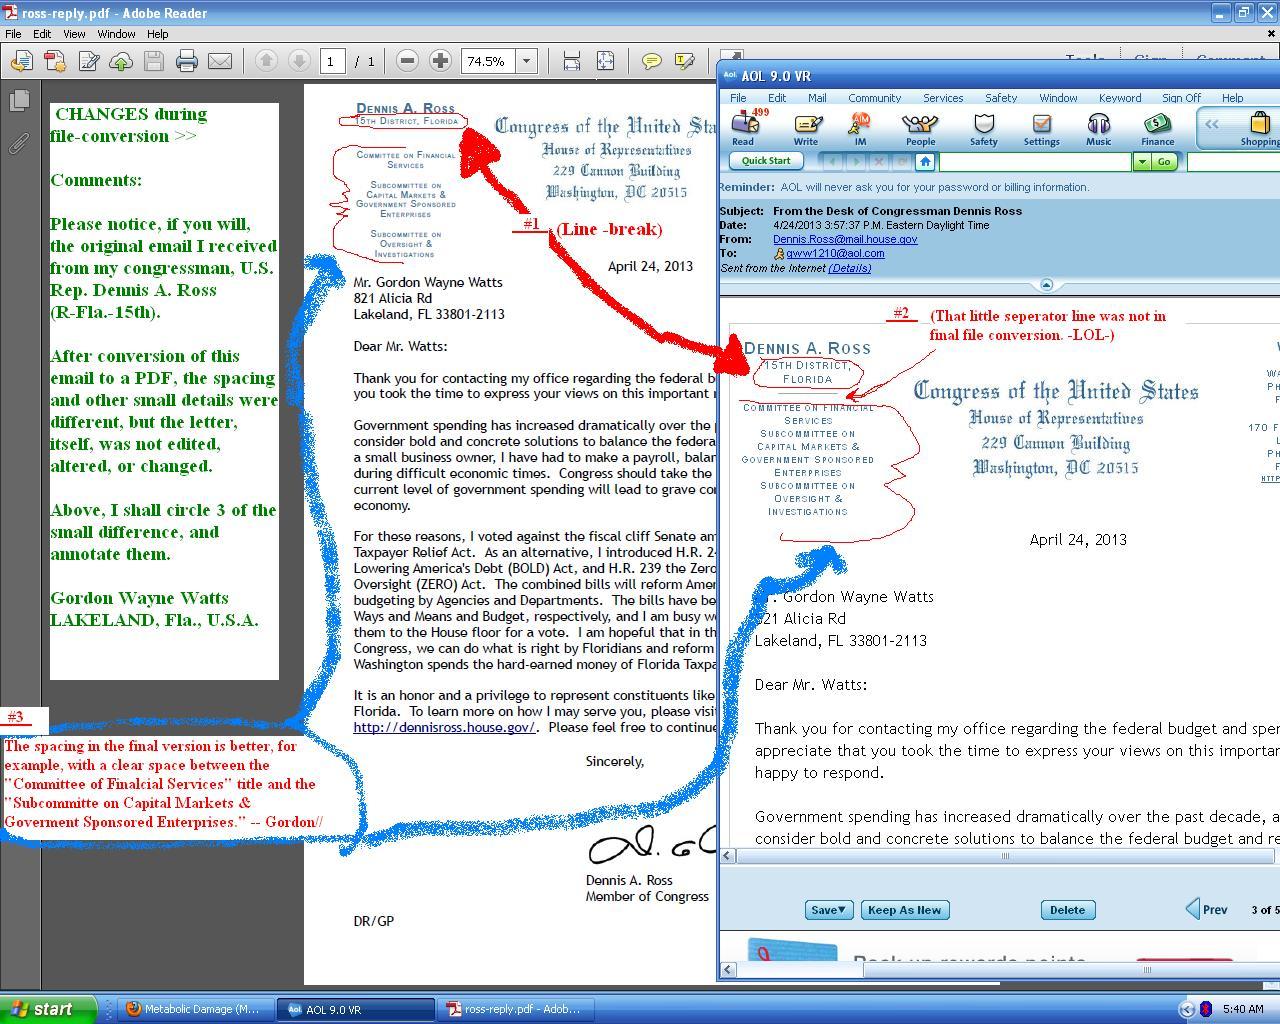1280x1024 pixels.
Task: Open Adobe Reader Help menu
Action: (157, 34)
